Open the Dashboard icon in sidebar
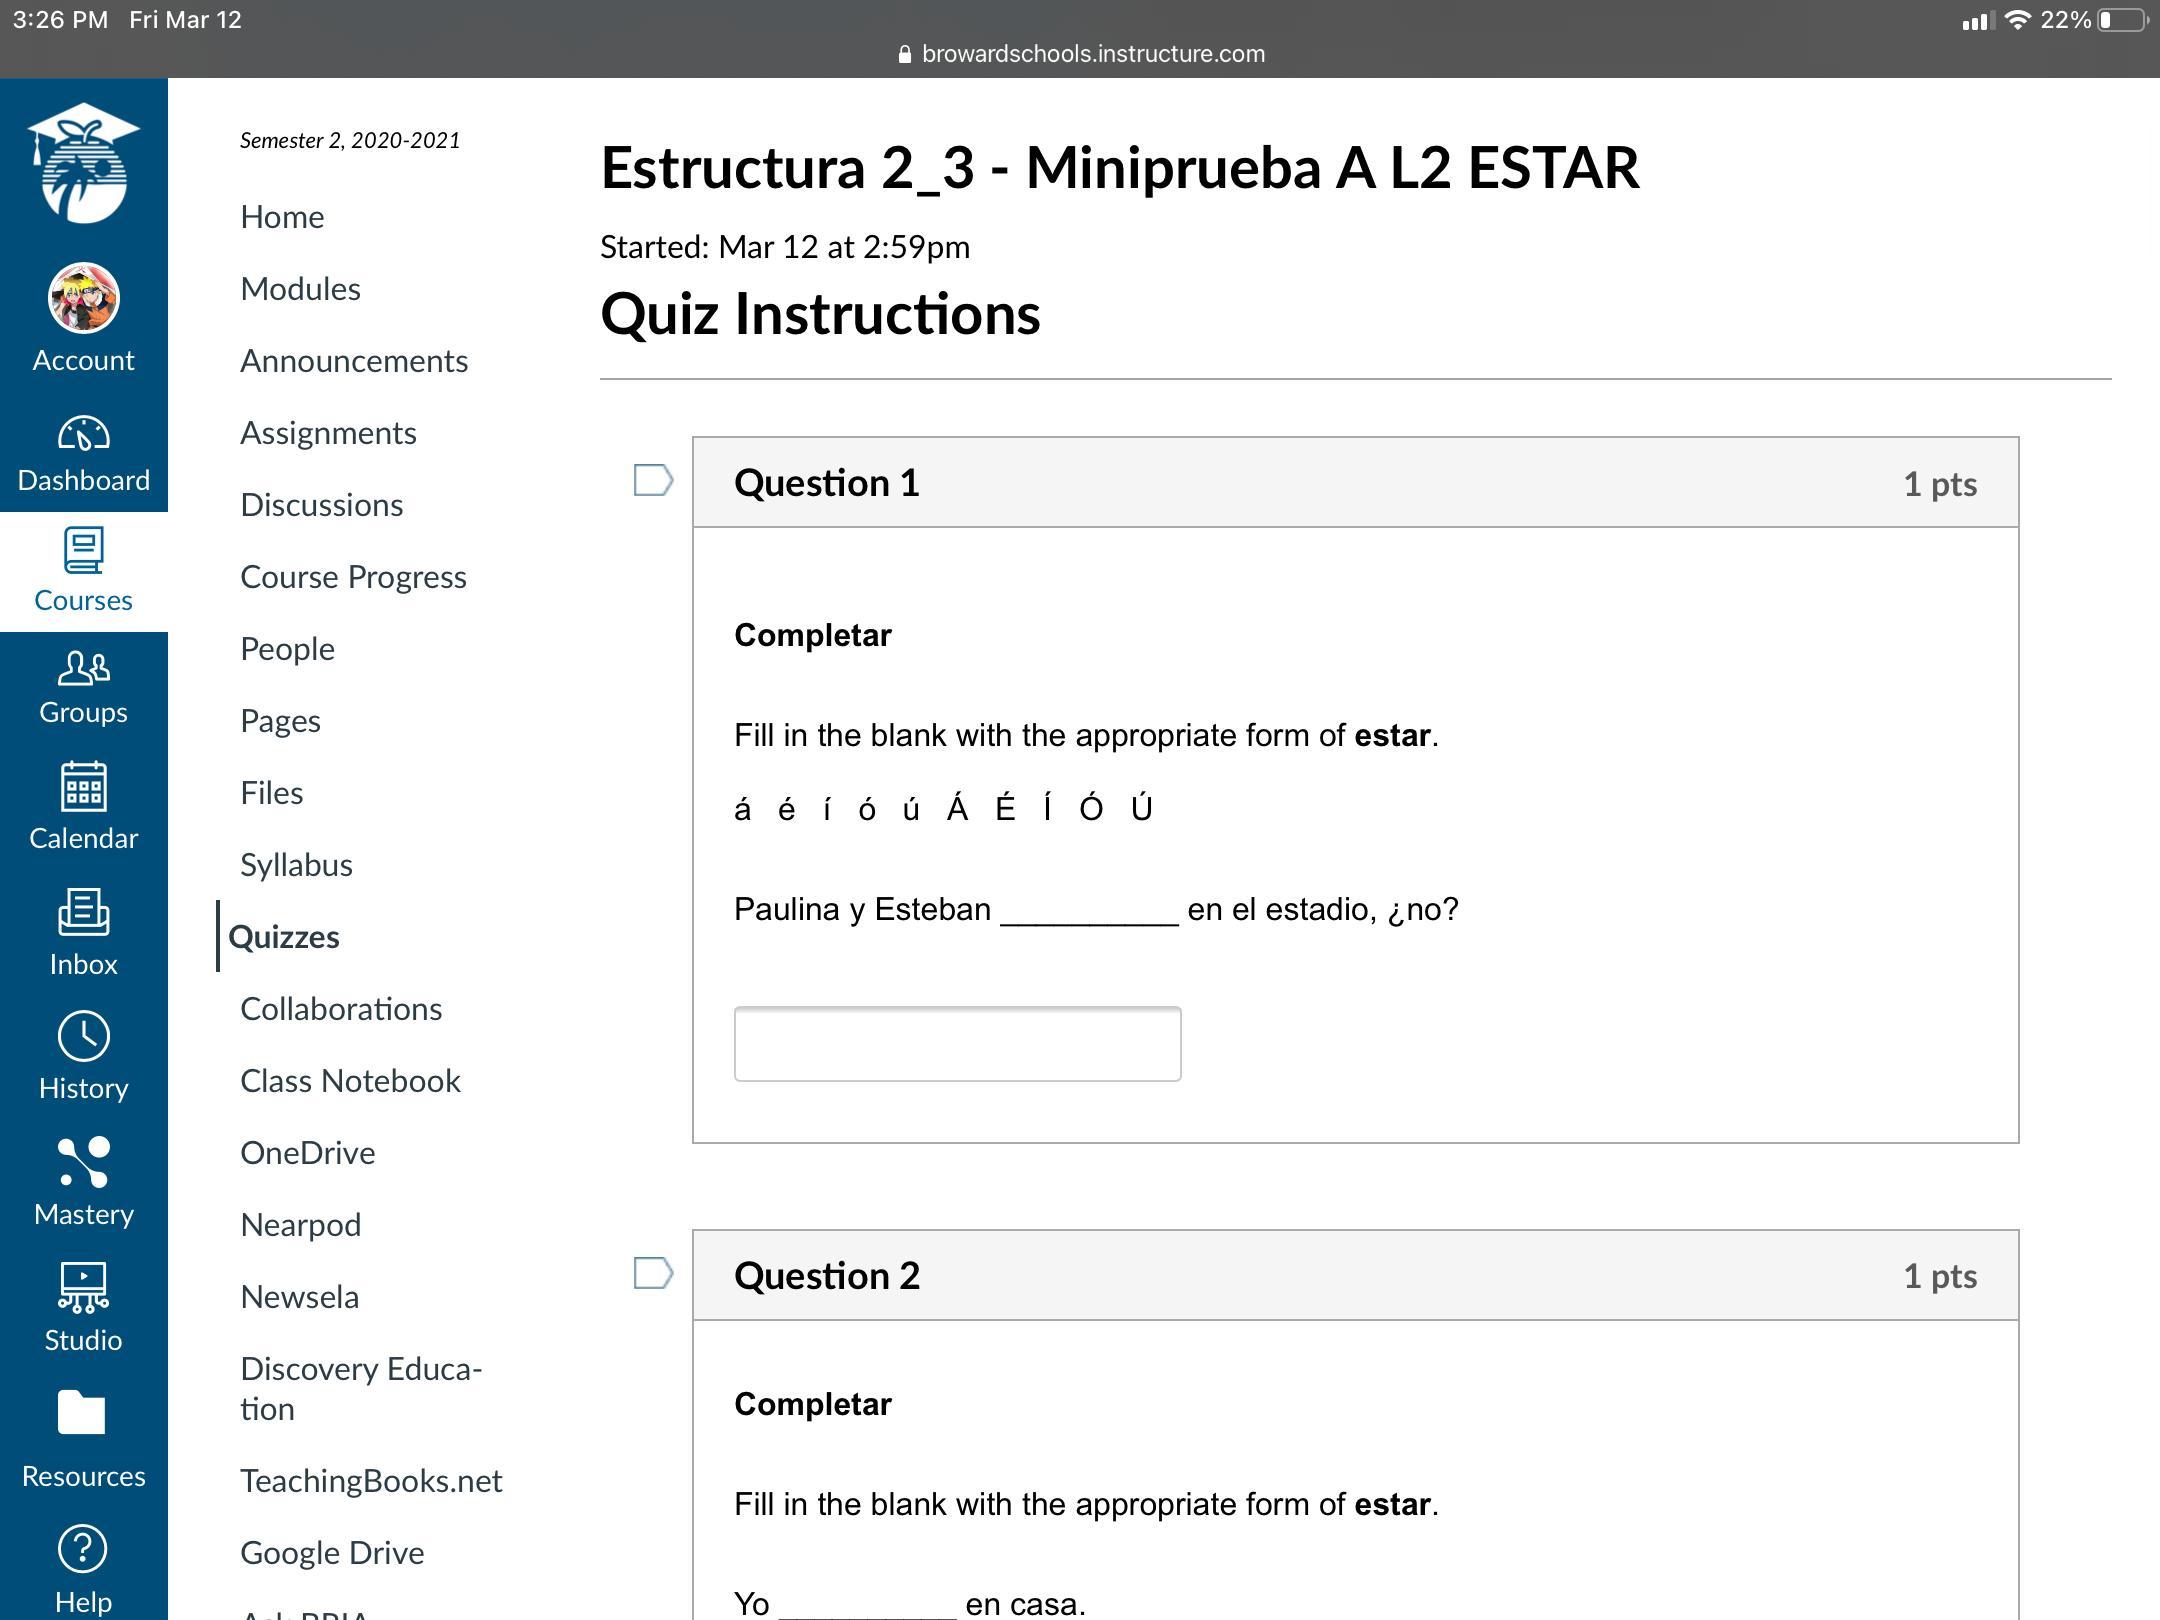This screenshot has height=1620, width=2160. [83, 435]
